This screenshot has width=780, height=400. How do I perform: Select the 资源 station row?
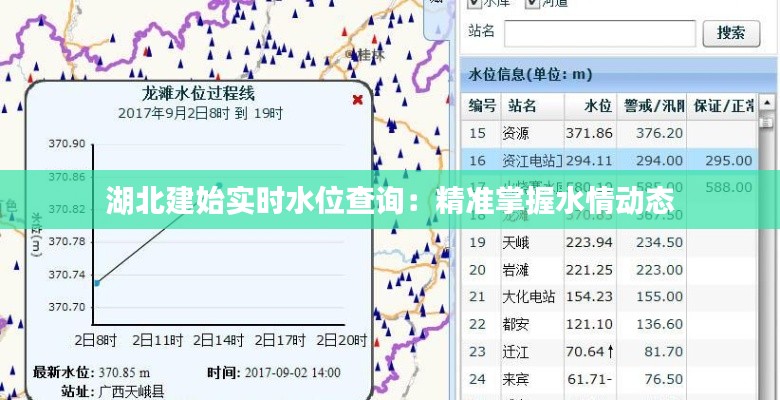609,133
